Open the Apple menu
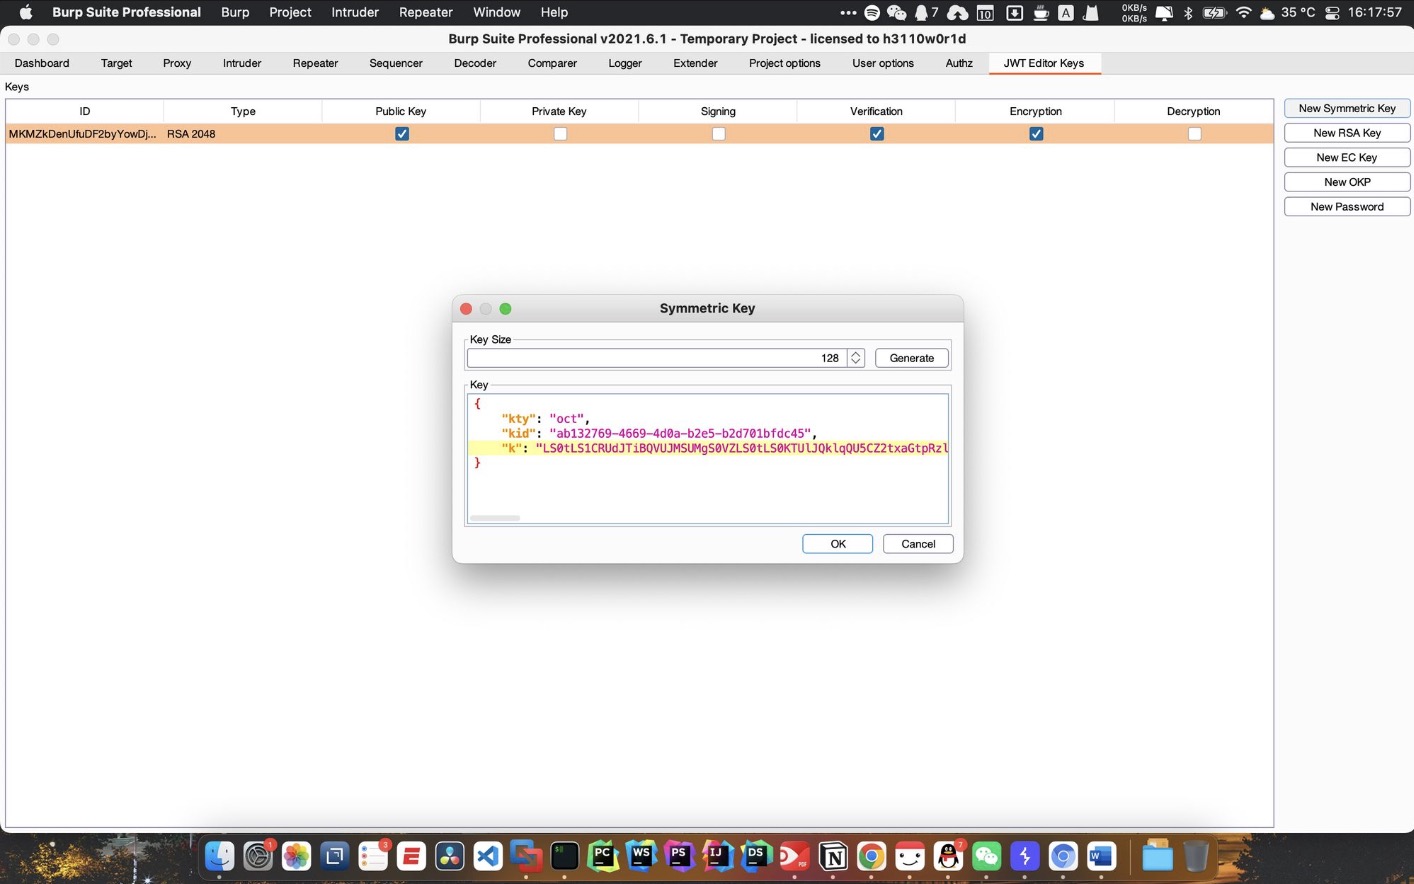 coord(26,12)
